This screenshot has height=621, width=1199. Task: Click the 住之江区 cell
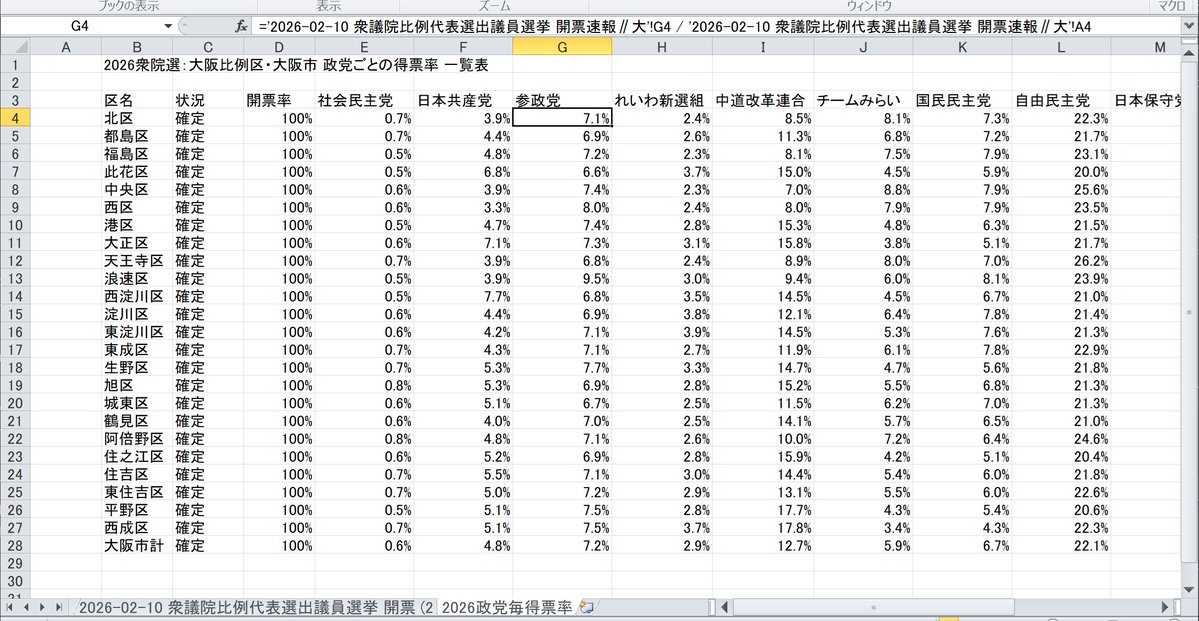click(x=136, y=457)
